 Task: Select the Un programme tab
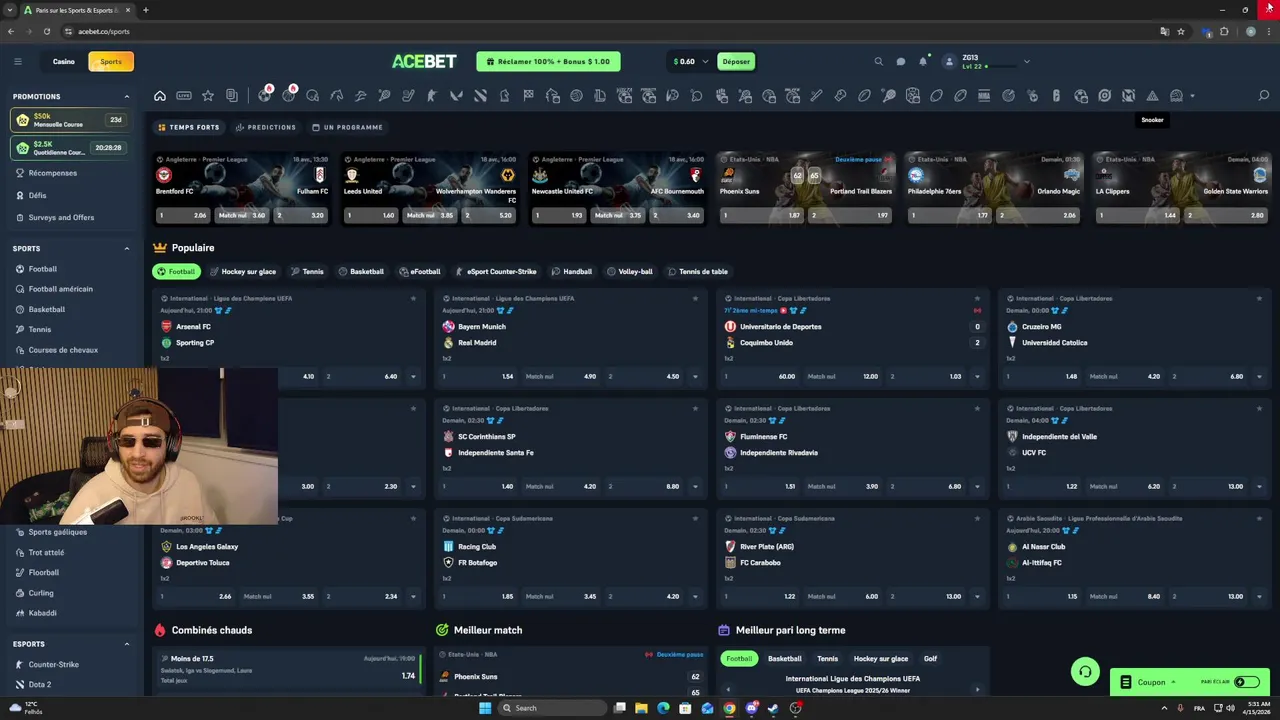[348, 127]
